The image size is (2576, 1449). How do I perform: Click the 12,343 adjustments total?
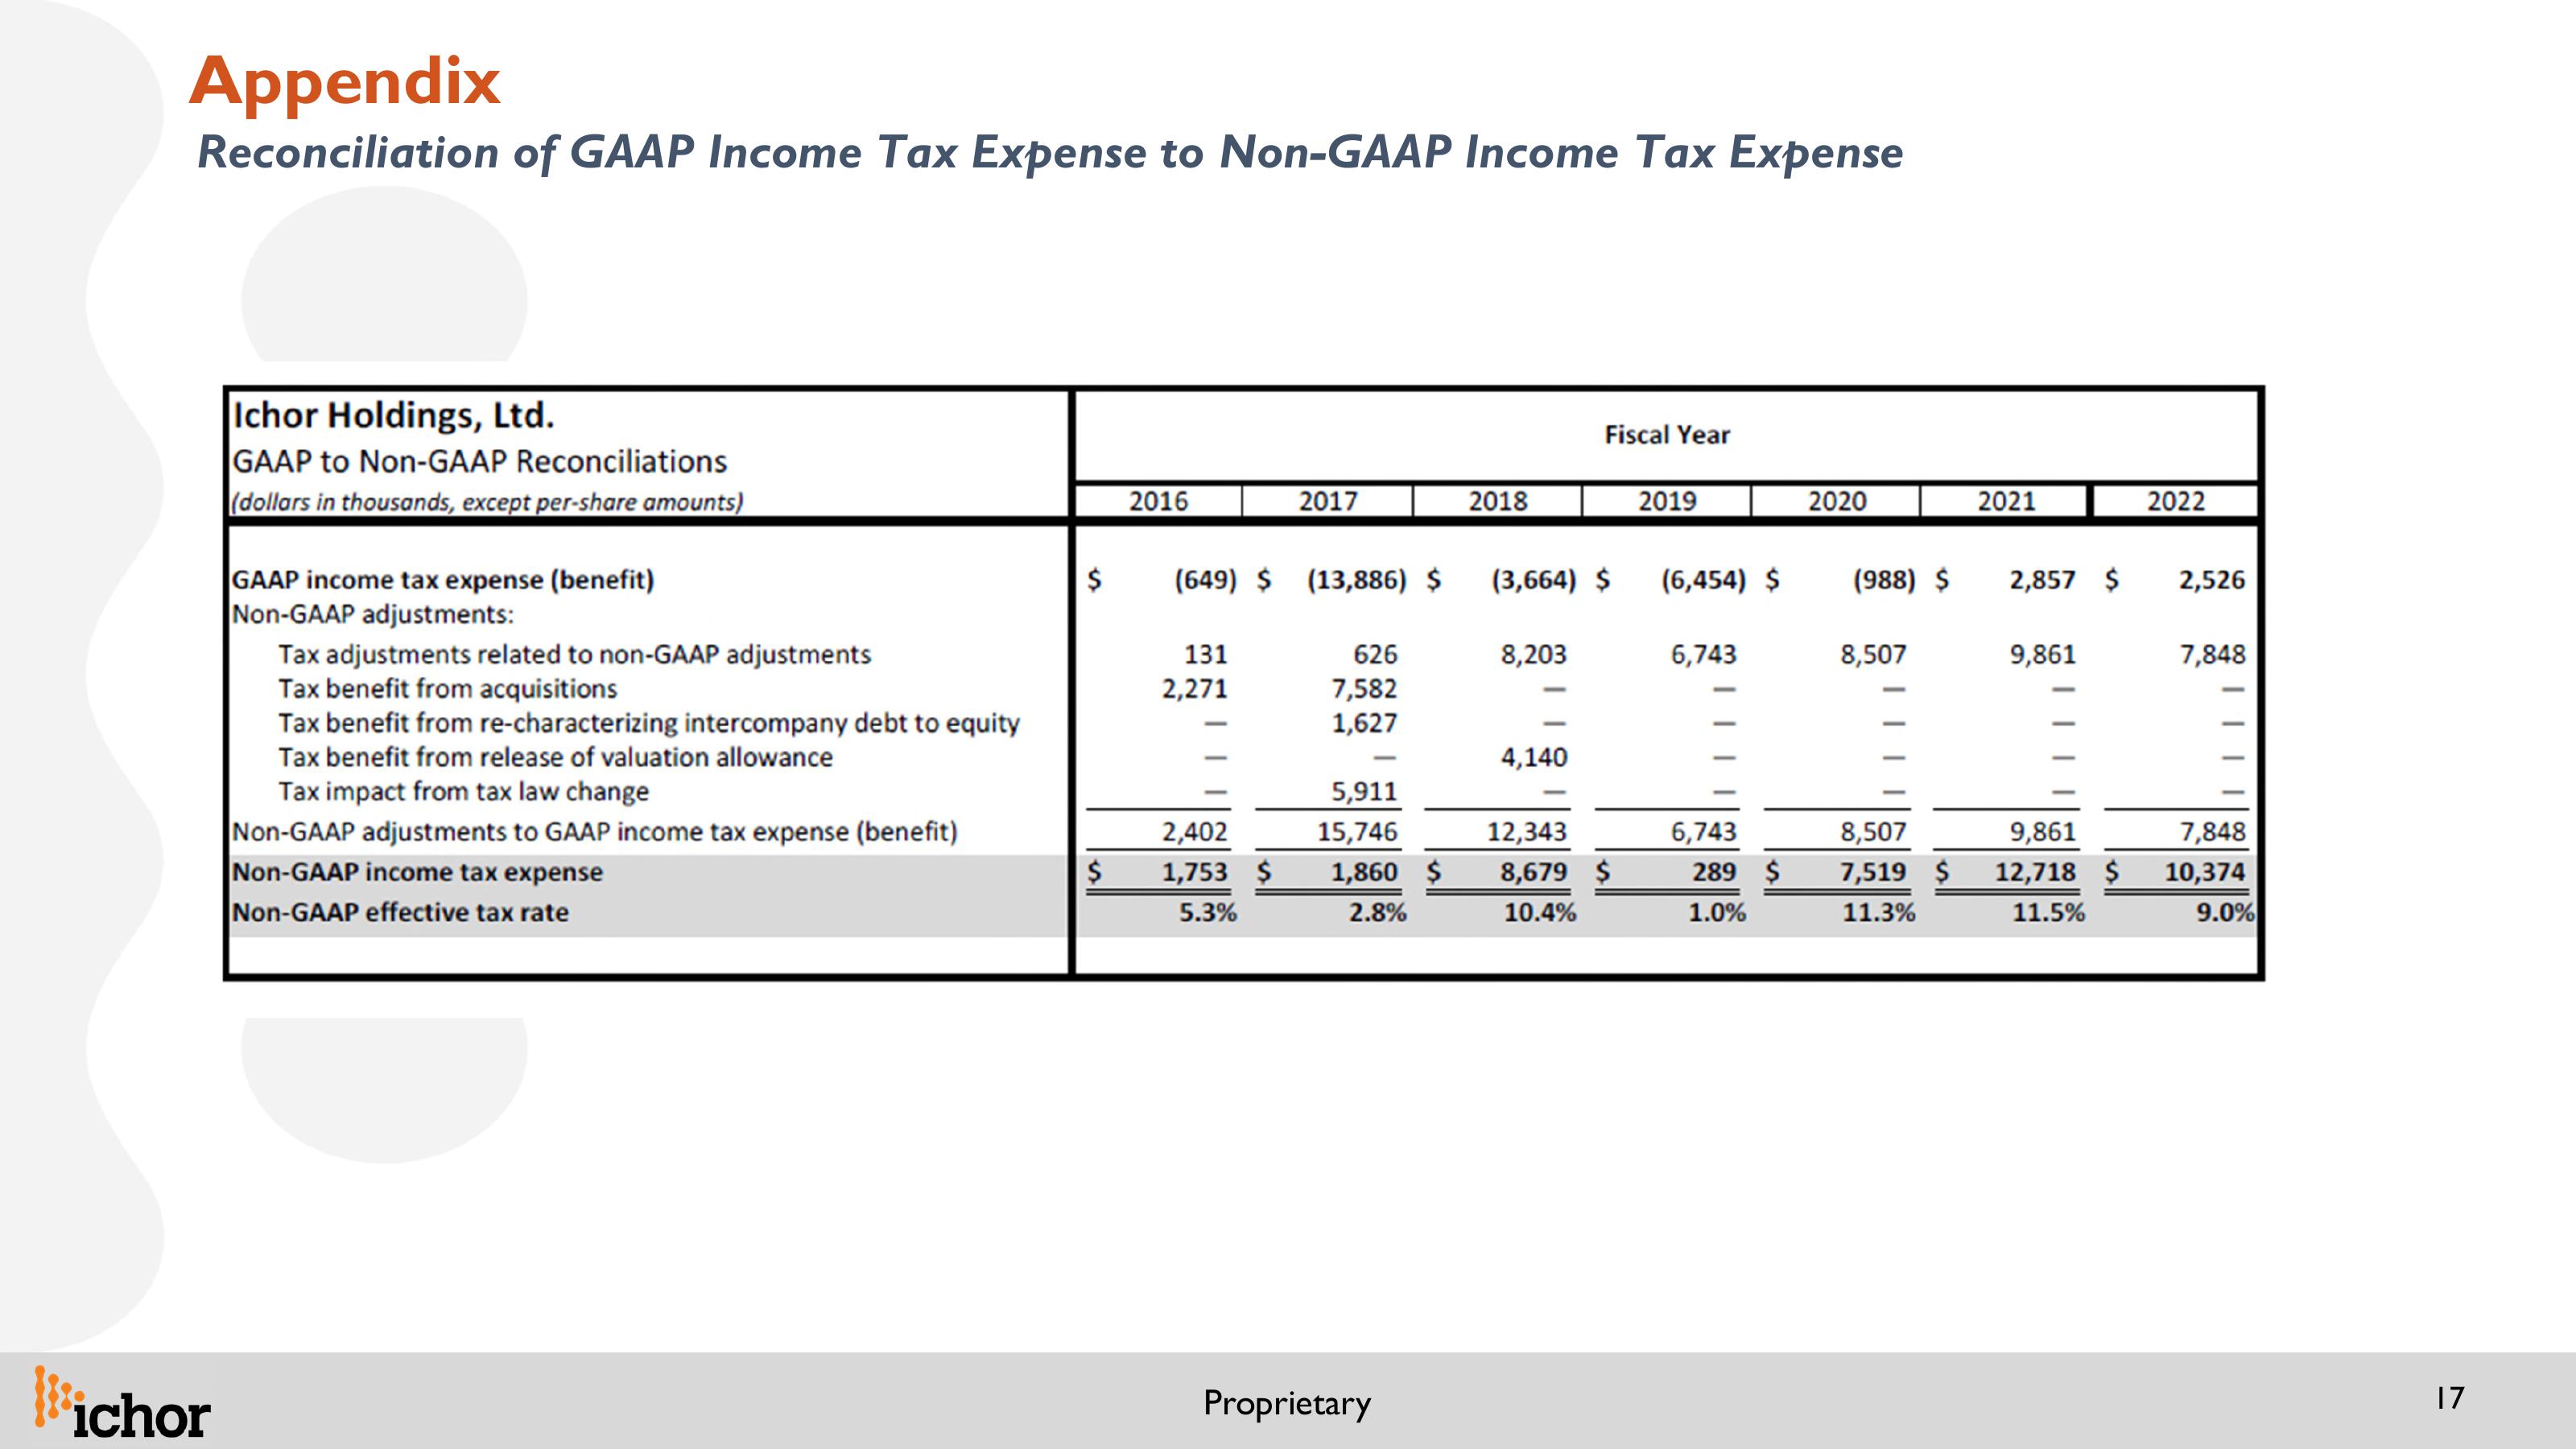pos(1527,832)
